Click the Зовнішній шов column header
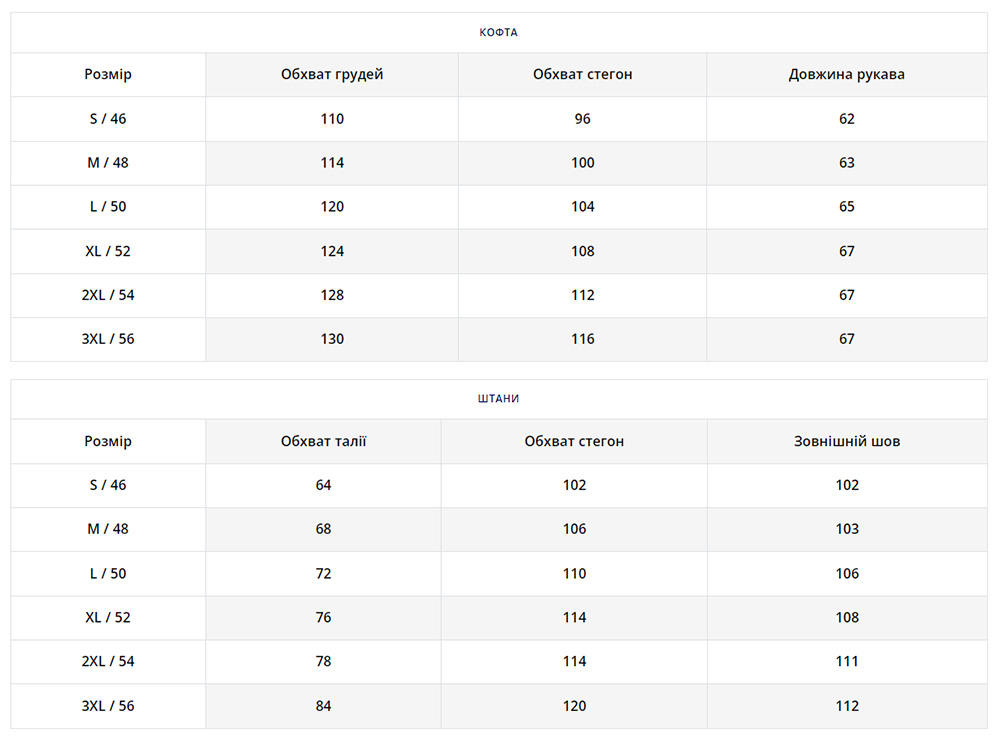 [x=846, y=441]
